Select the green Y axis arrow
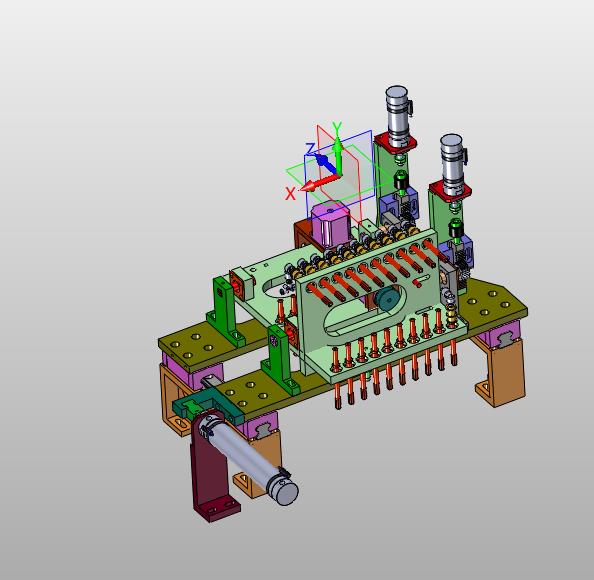Screen dimensions: 594x580 tap(338, 156)
